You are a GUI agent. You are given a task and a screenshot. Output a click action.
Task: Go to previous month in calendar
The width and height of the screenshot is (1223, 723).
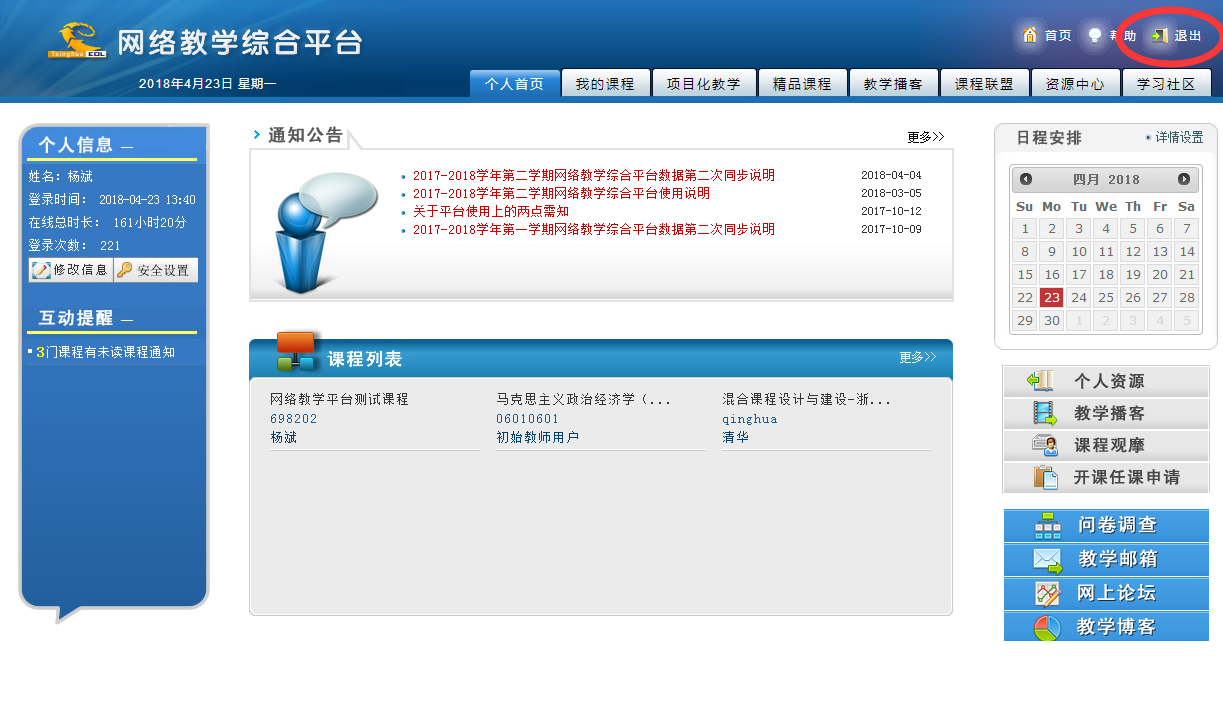(x=1026, y=179)
